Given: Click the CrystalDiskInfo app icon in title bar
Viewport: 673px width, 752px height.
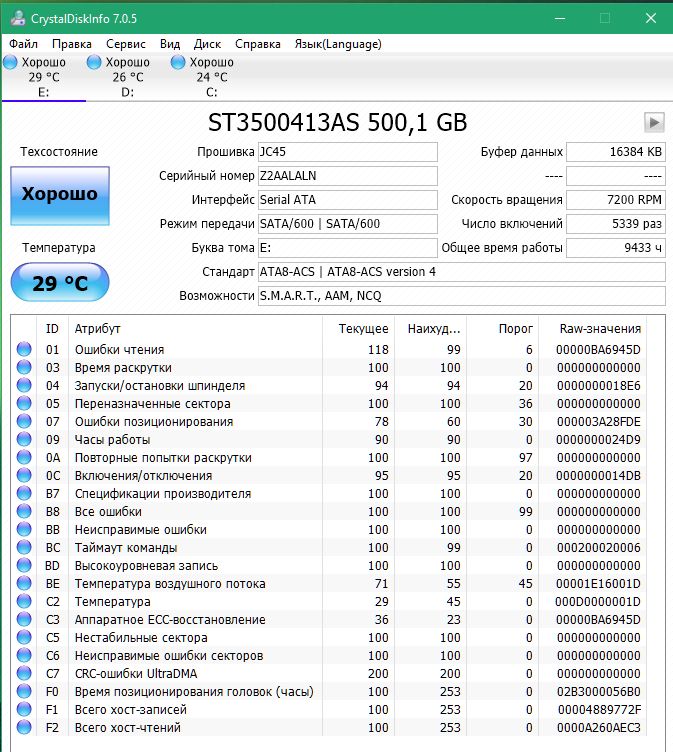Looking at the screenshot, I should click(x=18, y=18).
